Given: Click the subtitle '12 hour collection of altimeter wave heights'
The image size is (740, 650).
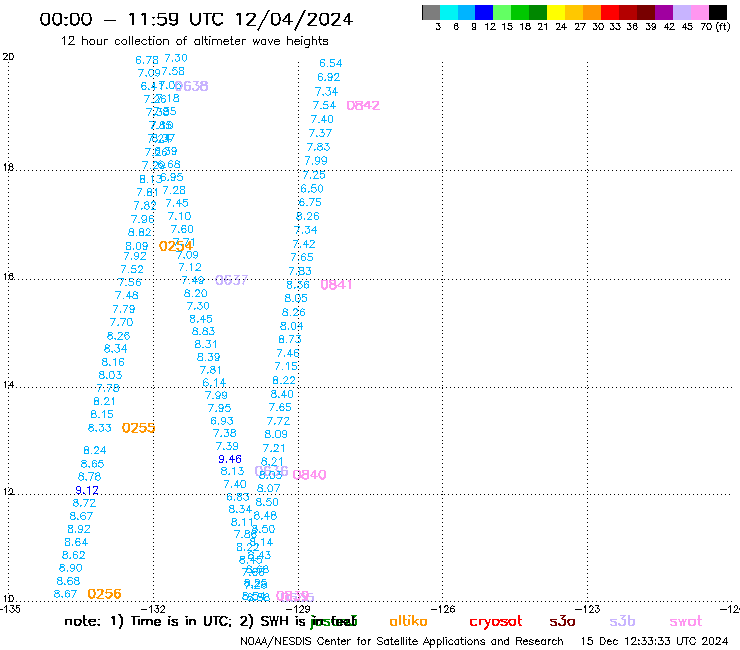Looking at the screenshot, I should point(194,41).
